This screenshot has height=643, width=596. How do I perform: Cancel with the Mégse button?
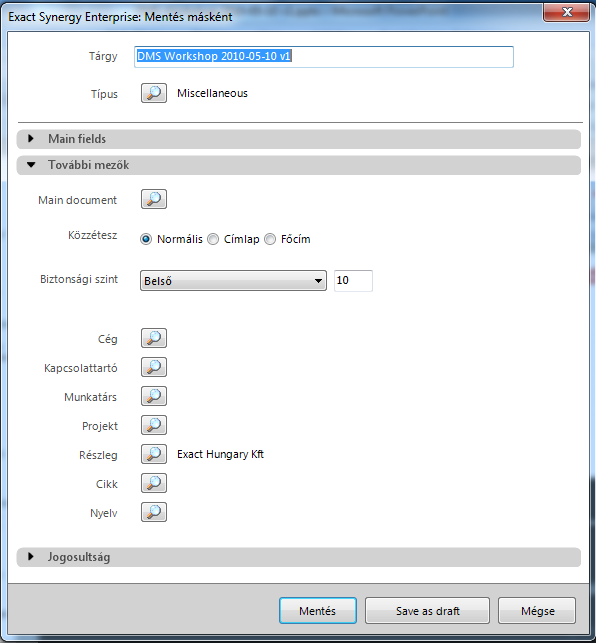click(x=537, y=611)
